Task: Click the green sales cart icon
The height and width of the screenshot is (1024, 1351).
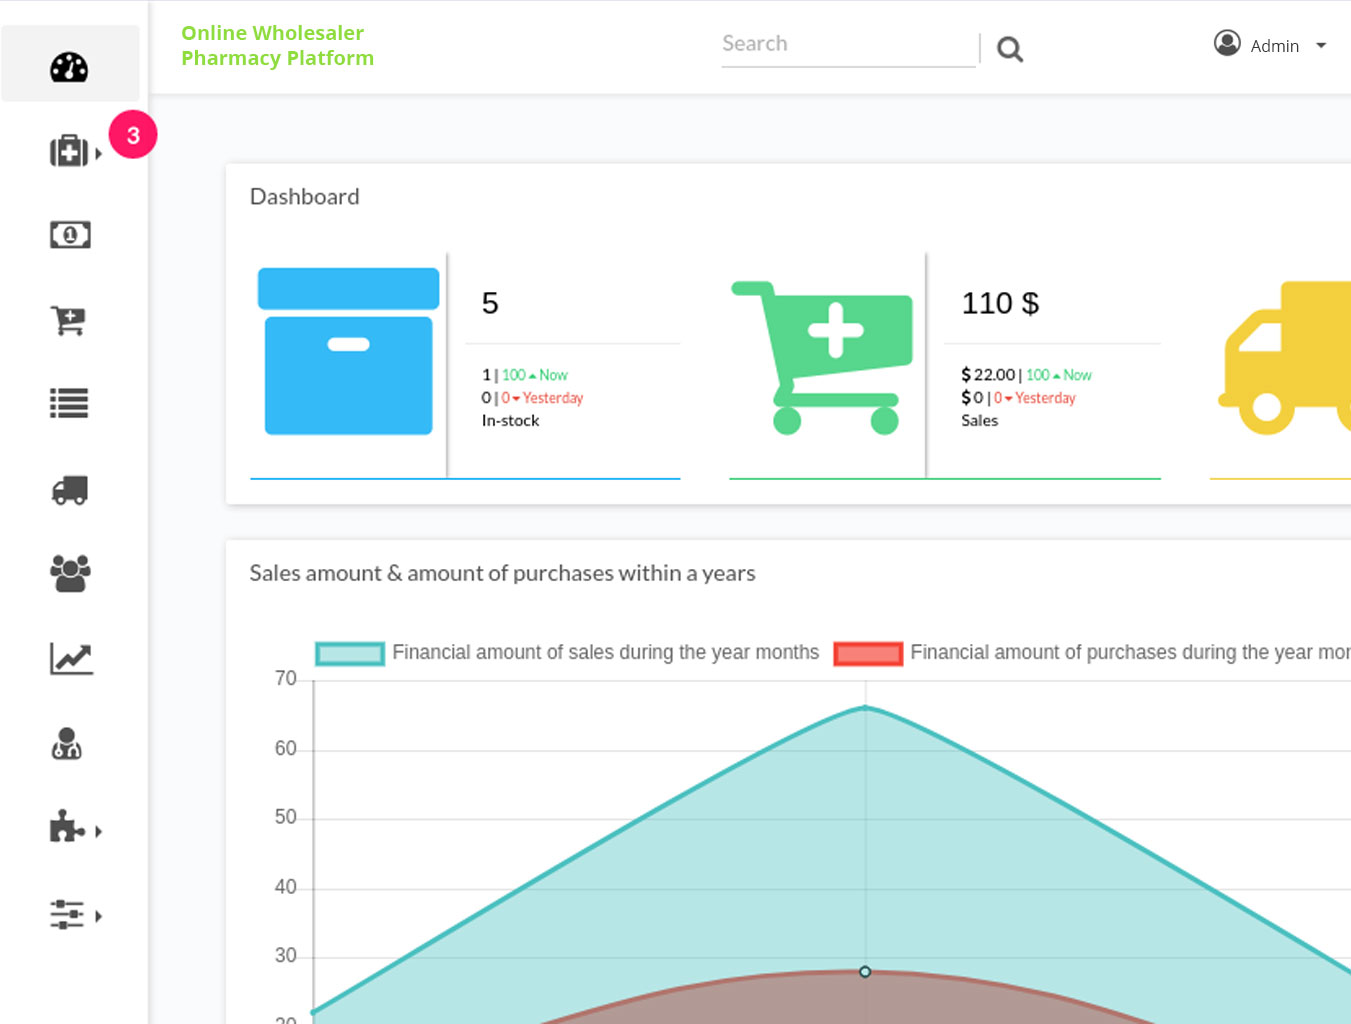Action: tap(822, 357)
